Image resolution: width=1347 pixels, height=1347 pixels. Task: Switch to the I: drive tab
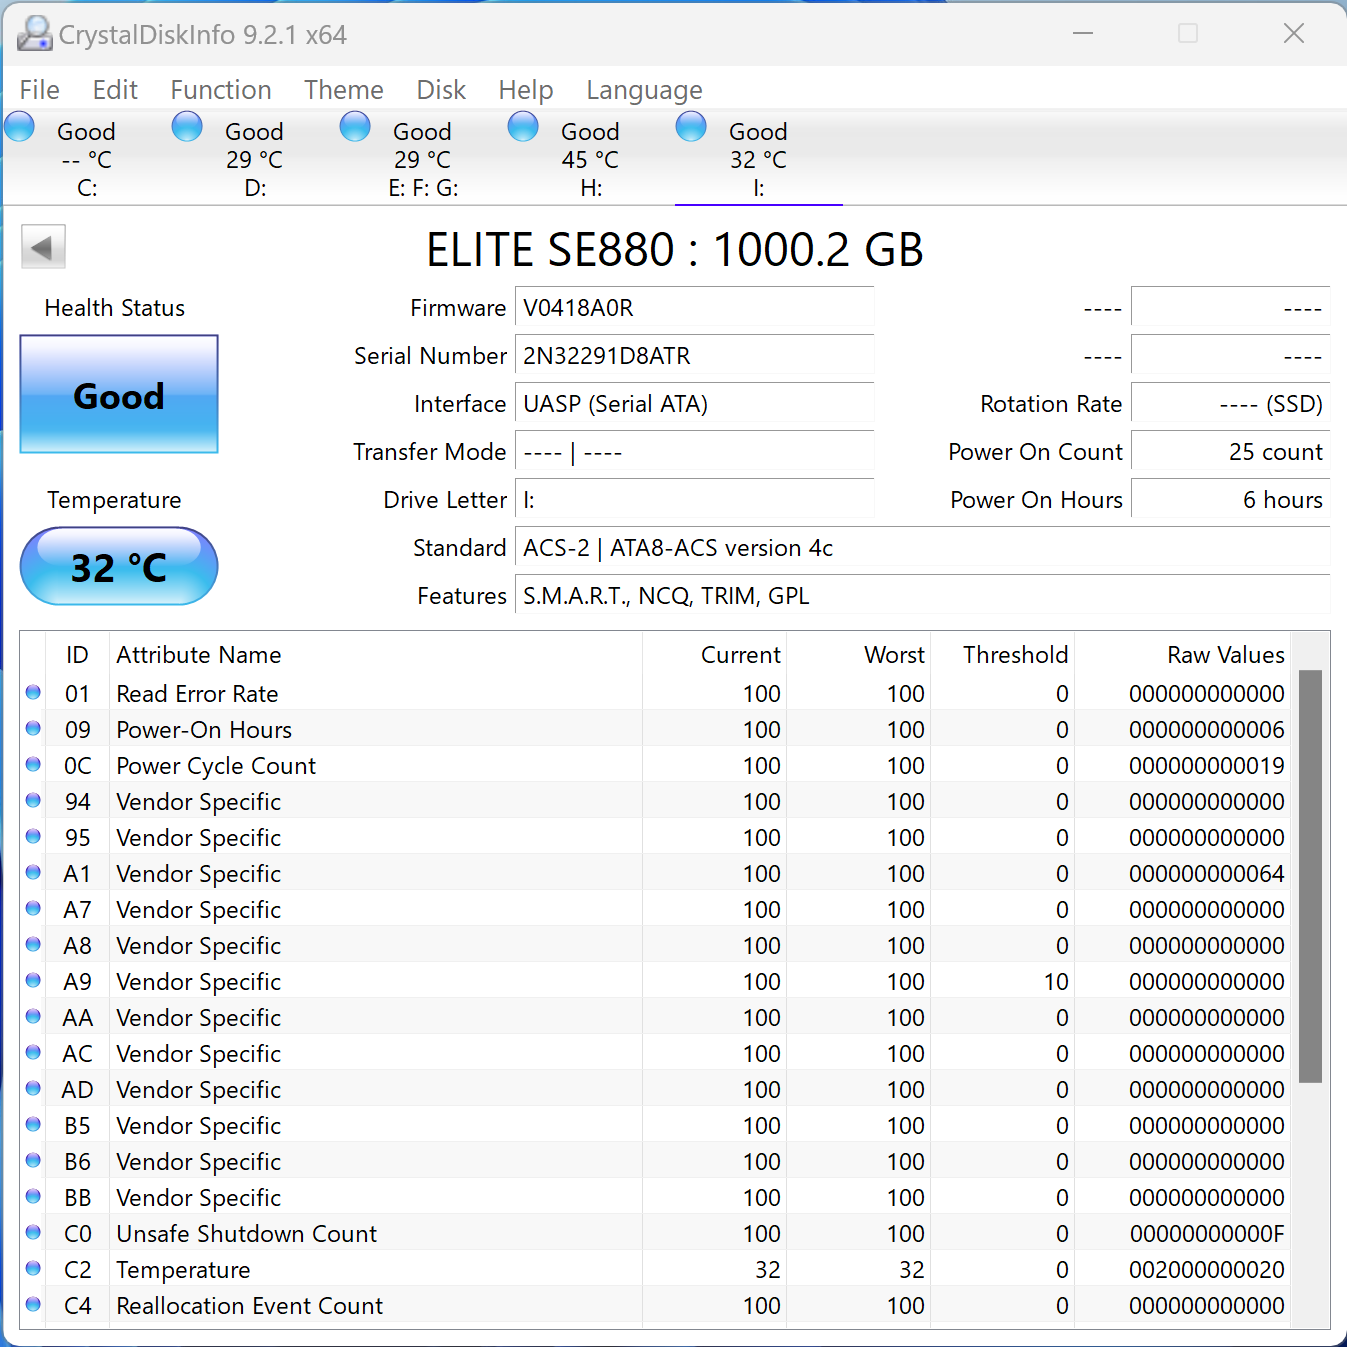[758, 160]
